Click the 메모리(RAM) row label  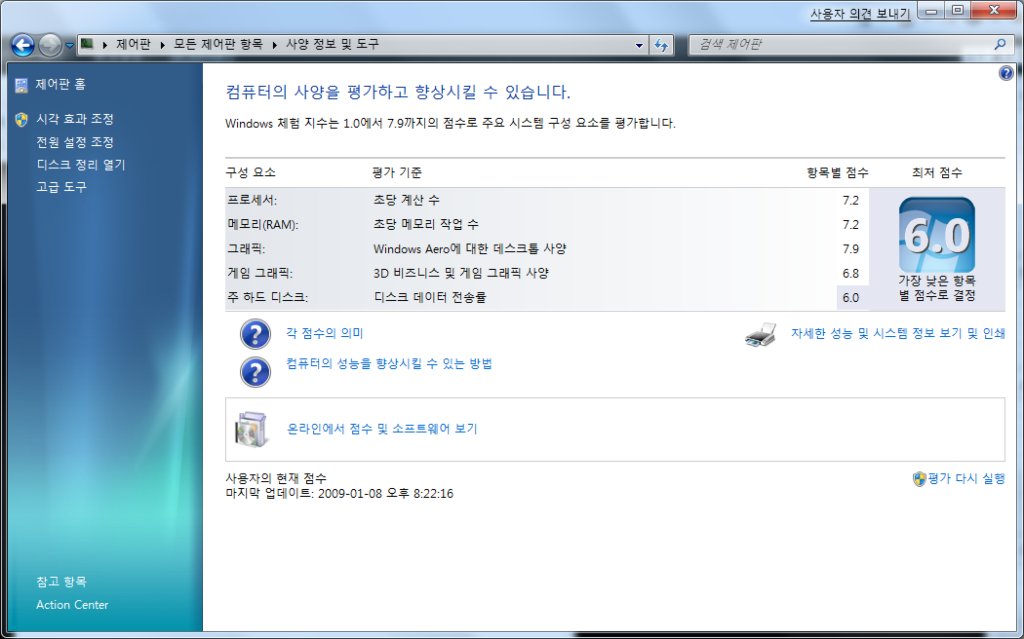coord(263,225)
